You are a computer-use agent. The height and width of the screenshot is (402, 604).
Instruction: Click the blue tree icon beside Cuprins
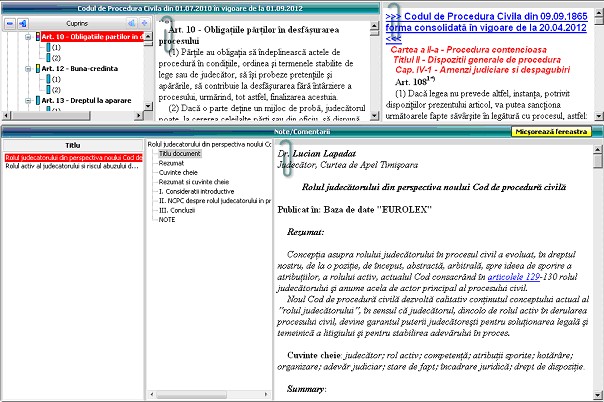tap(23, 23)
